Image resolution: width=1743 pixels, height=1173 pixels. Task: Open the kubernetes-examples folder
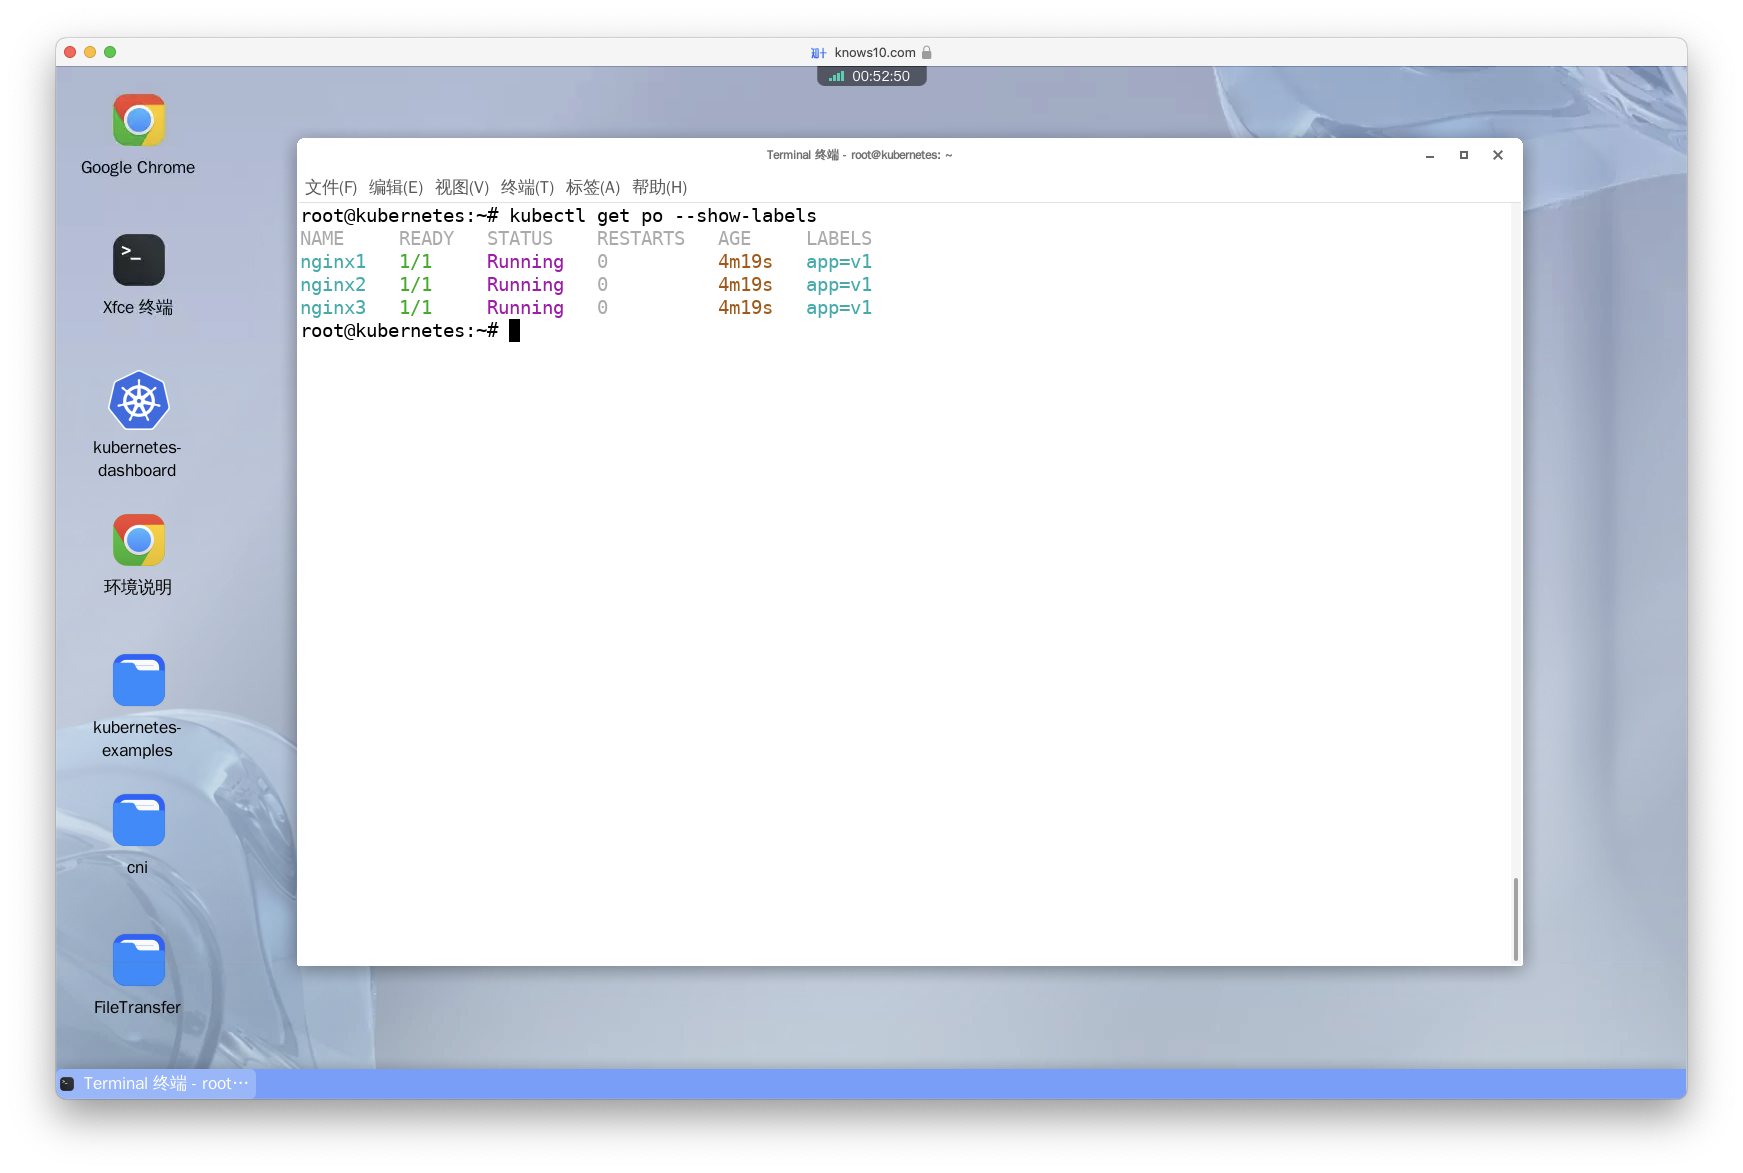point(138,681)
